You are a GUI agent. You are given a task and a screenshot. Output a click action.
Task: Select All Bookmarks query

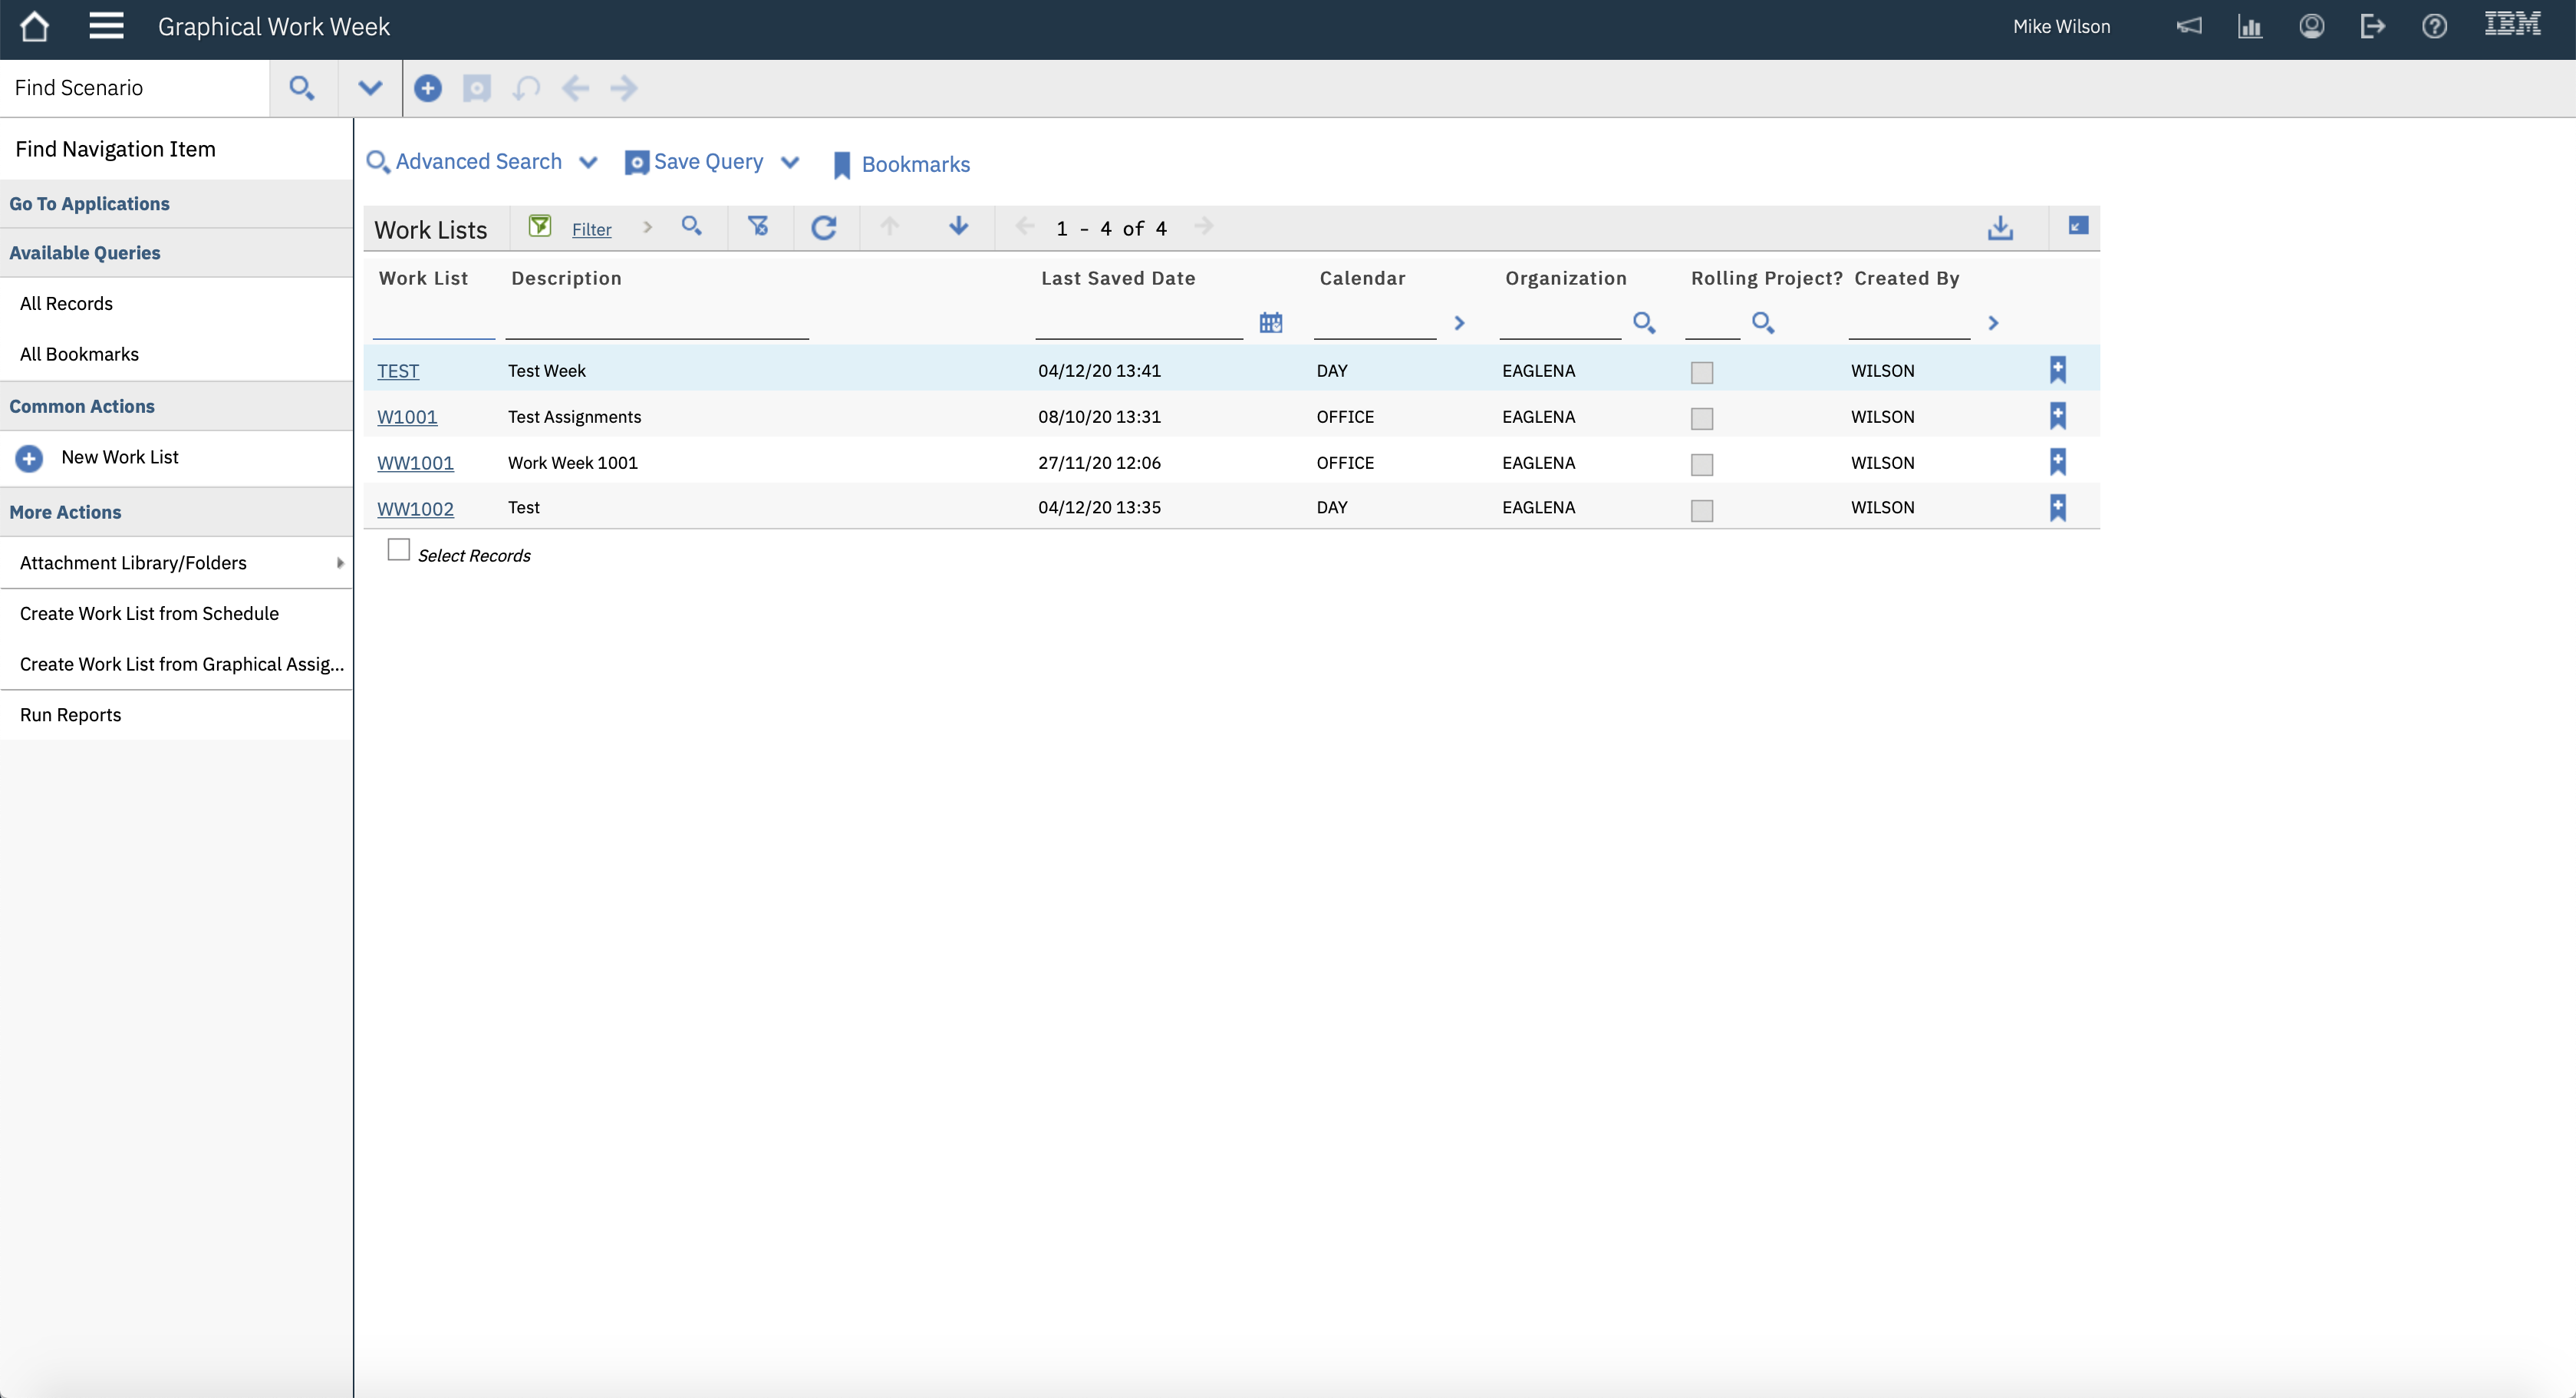pyautogui.click(x=79, y=354)
